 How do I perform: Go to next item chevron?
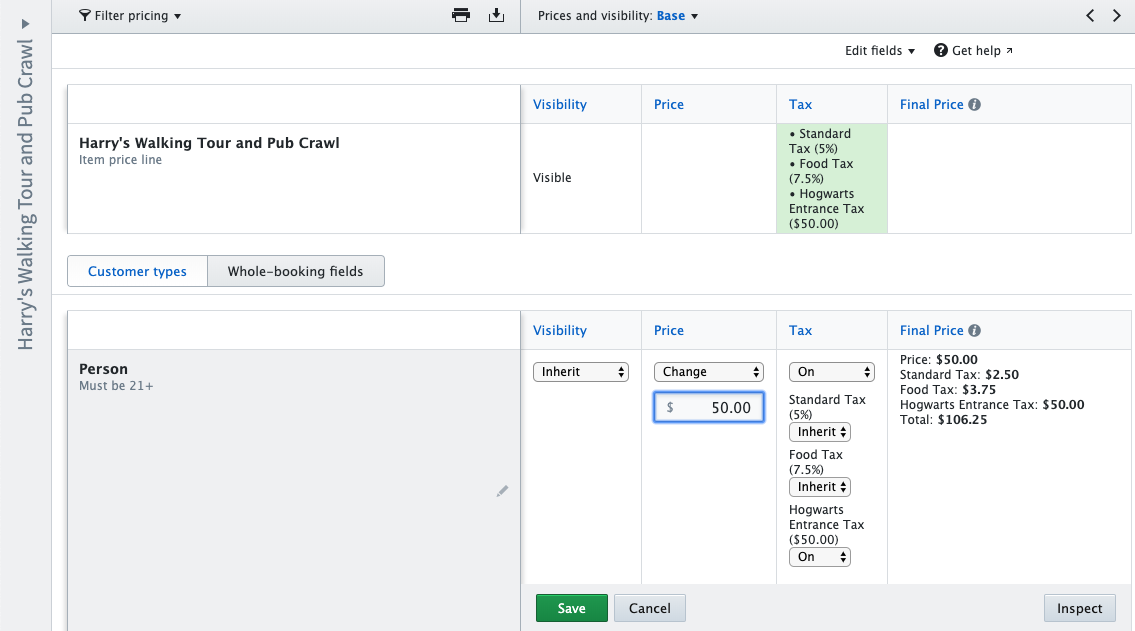click(1116, 15)
